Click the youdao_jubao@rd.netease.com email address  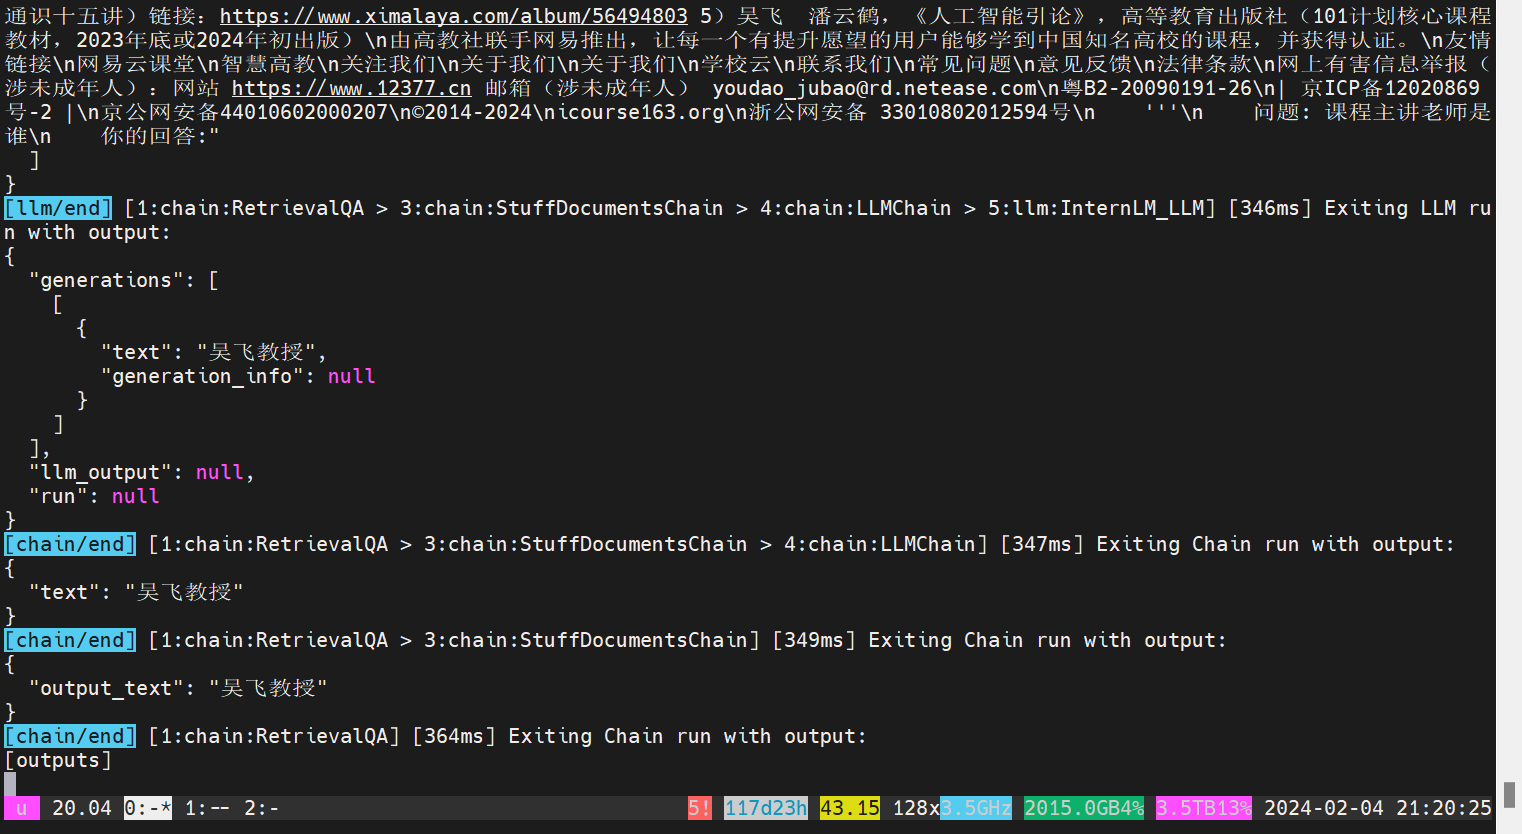pos(875,88)
